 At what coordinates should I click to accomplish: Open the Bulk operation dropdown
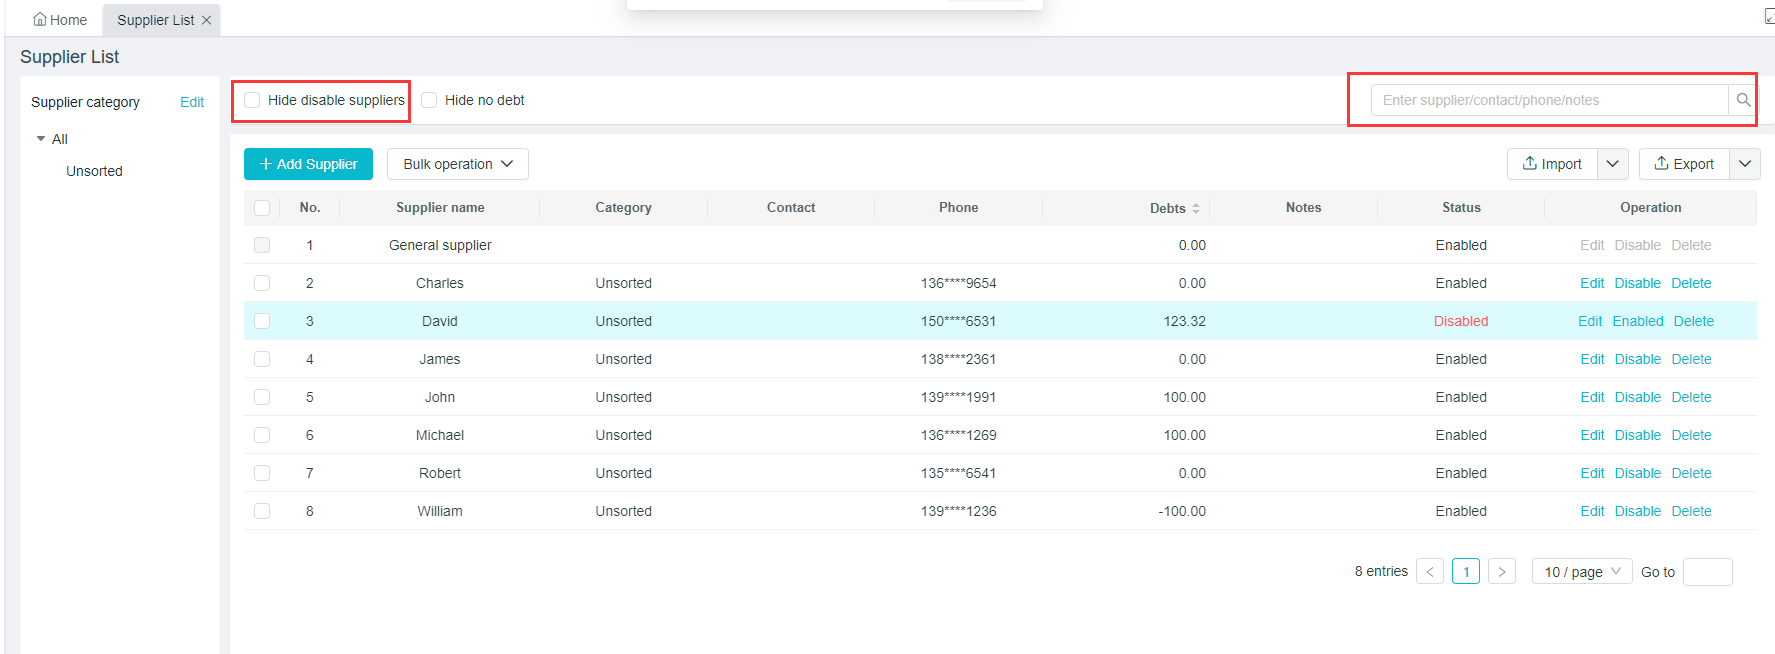(457, 164)
